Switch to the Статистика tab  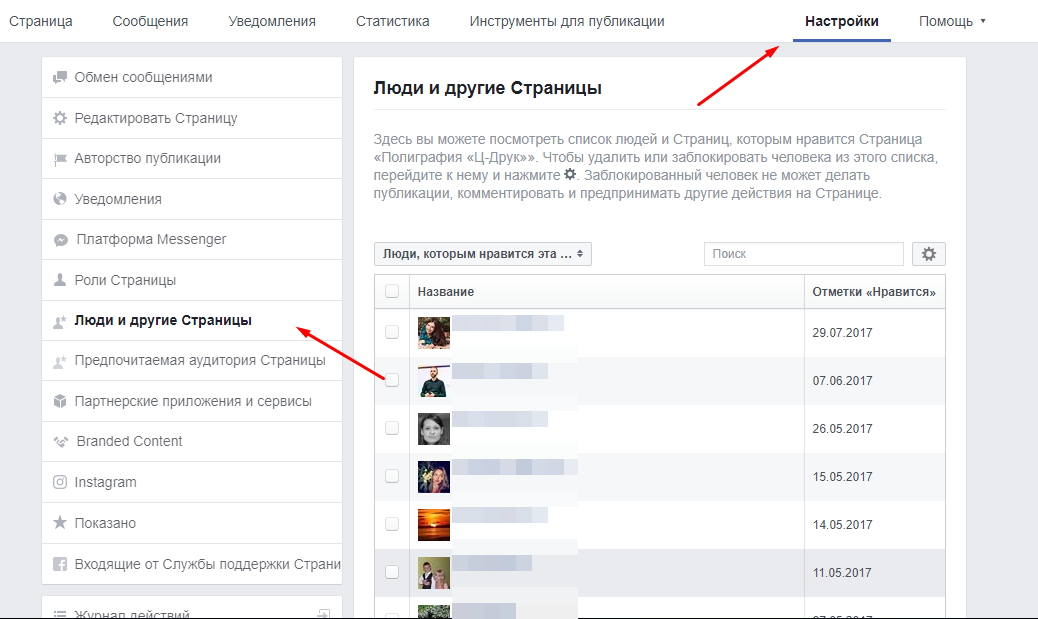tap(392, 21)
